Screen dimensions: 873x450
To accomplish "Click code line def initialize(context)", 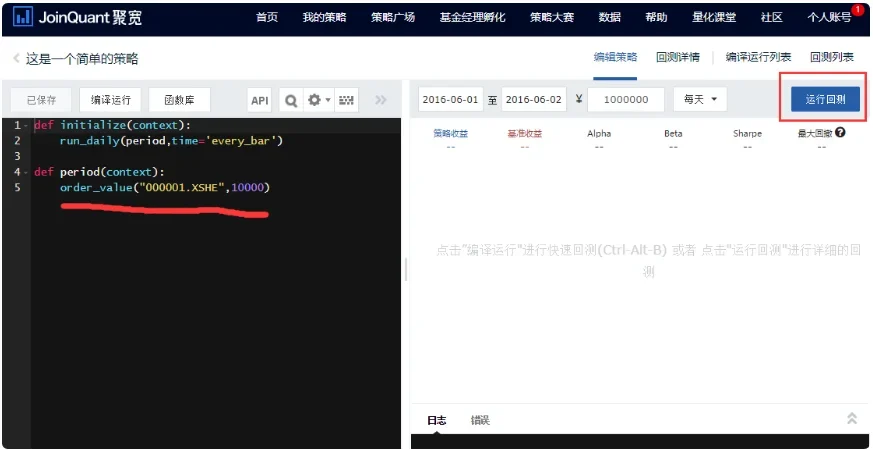I will 112,125.
